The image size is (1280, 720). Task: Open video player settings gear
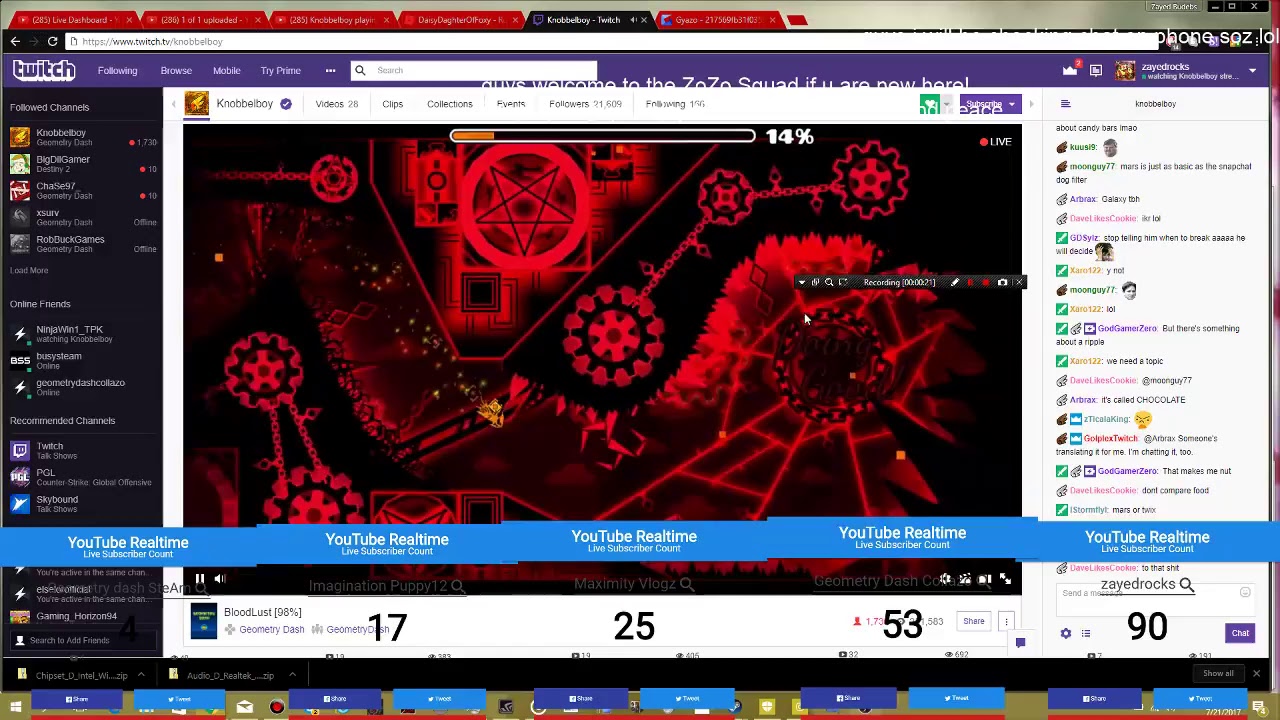coord(945,579)
